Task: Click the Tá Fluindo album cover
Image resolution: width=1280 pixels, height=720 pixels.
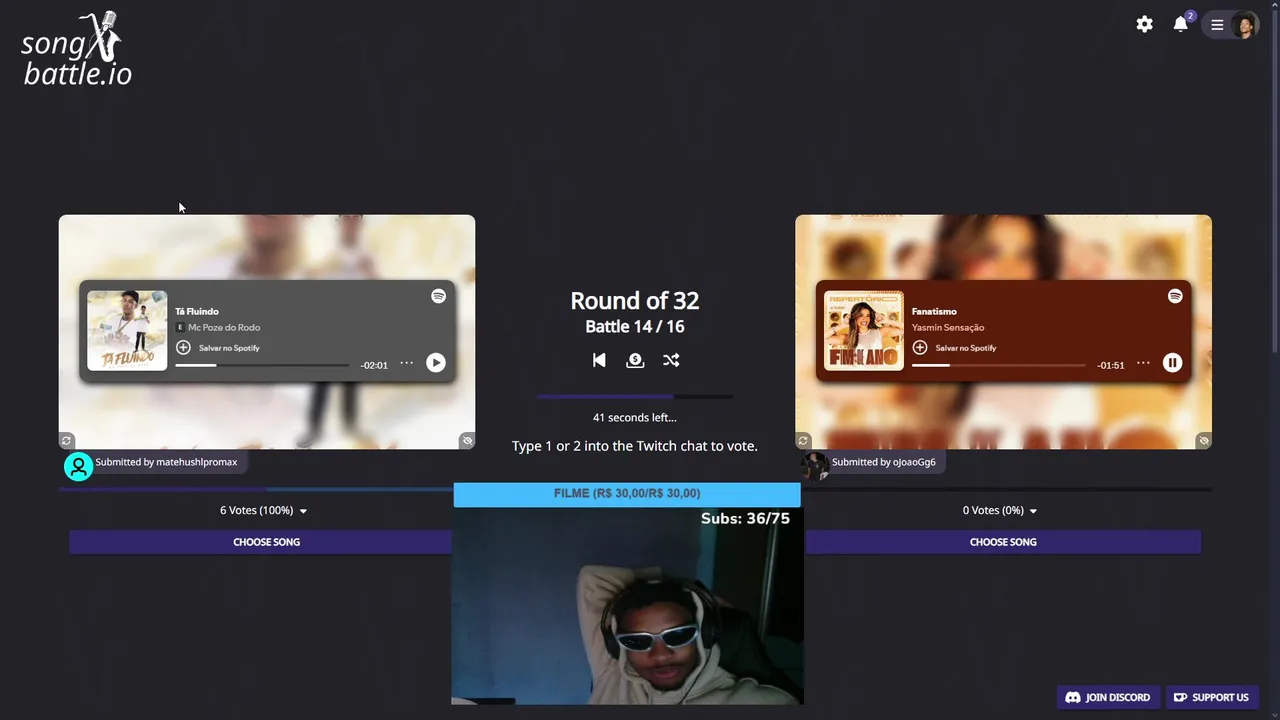Action: coord(127,331)
